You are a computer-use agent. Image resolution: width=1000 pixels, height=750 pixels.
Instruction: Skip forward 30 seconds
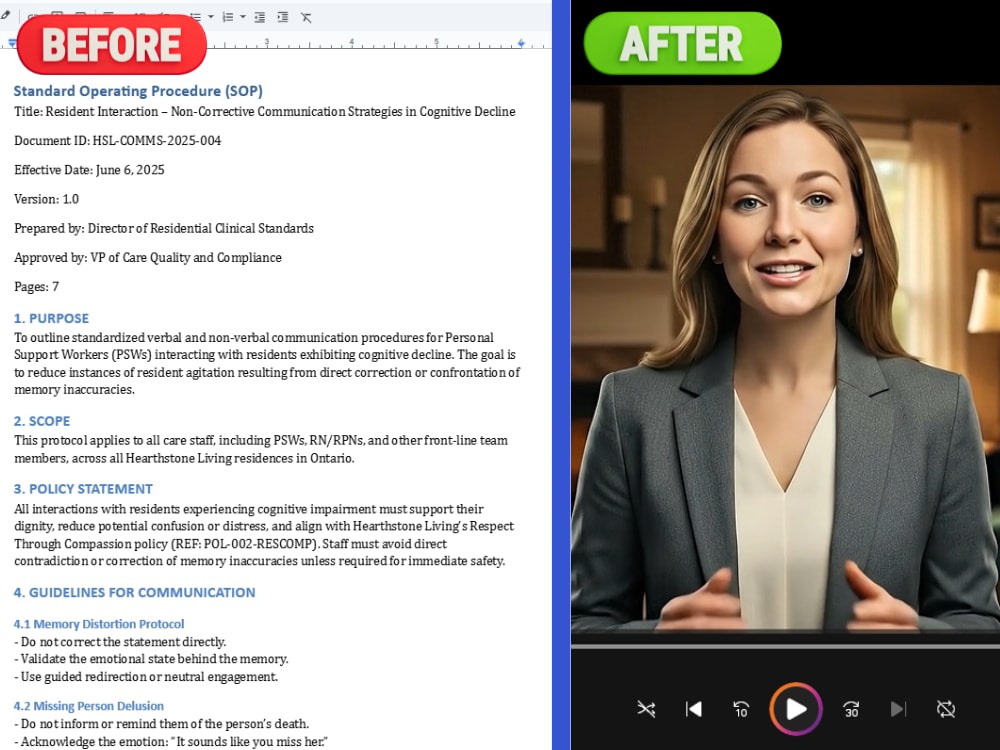(x=851, y=709)
